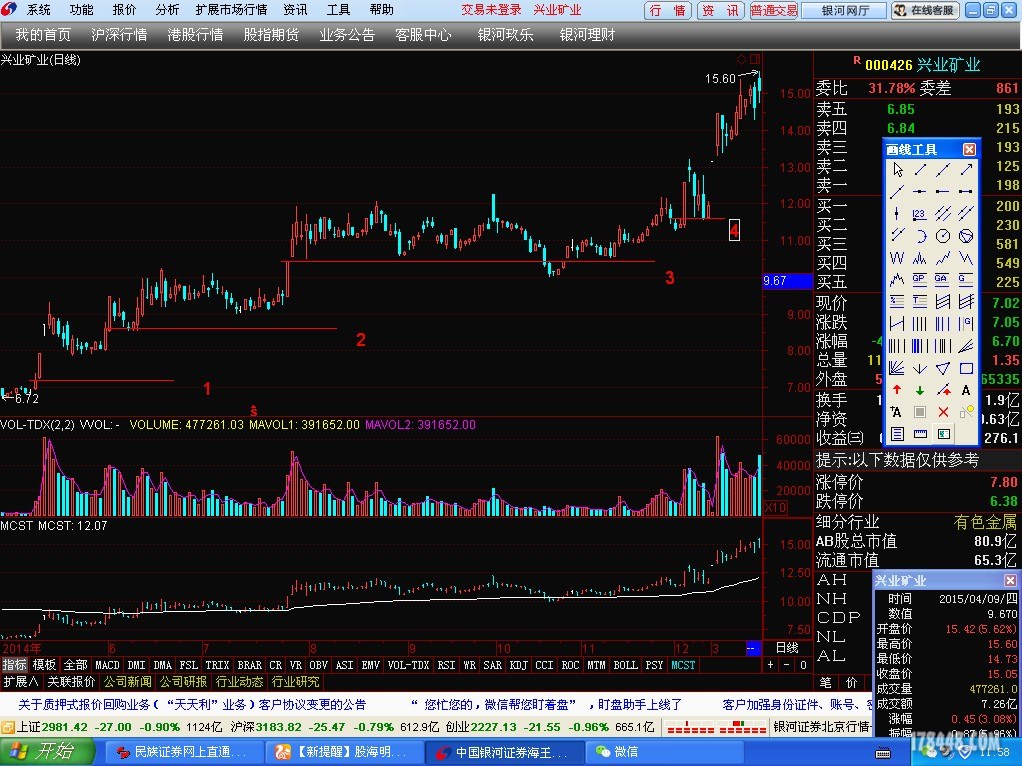
Task: Open the 行业研究 tab
Action: [295, 682]
